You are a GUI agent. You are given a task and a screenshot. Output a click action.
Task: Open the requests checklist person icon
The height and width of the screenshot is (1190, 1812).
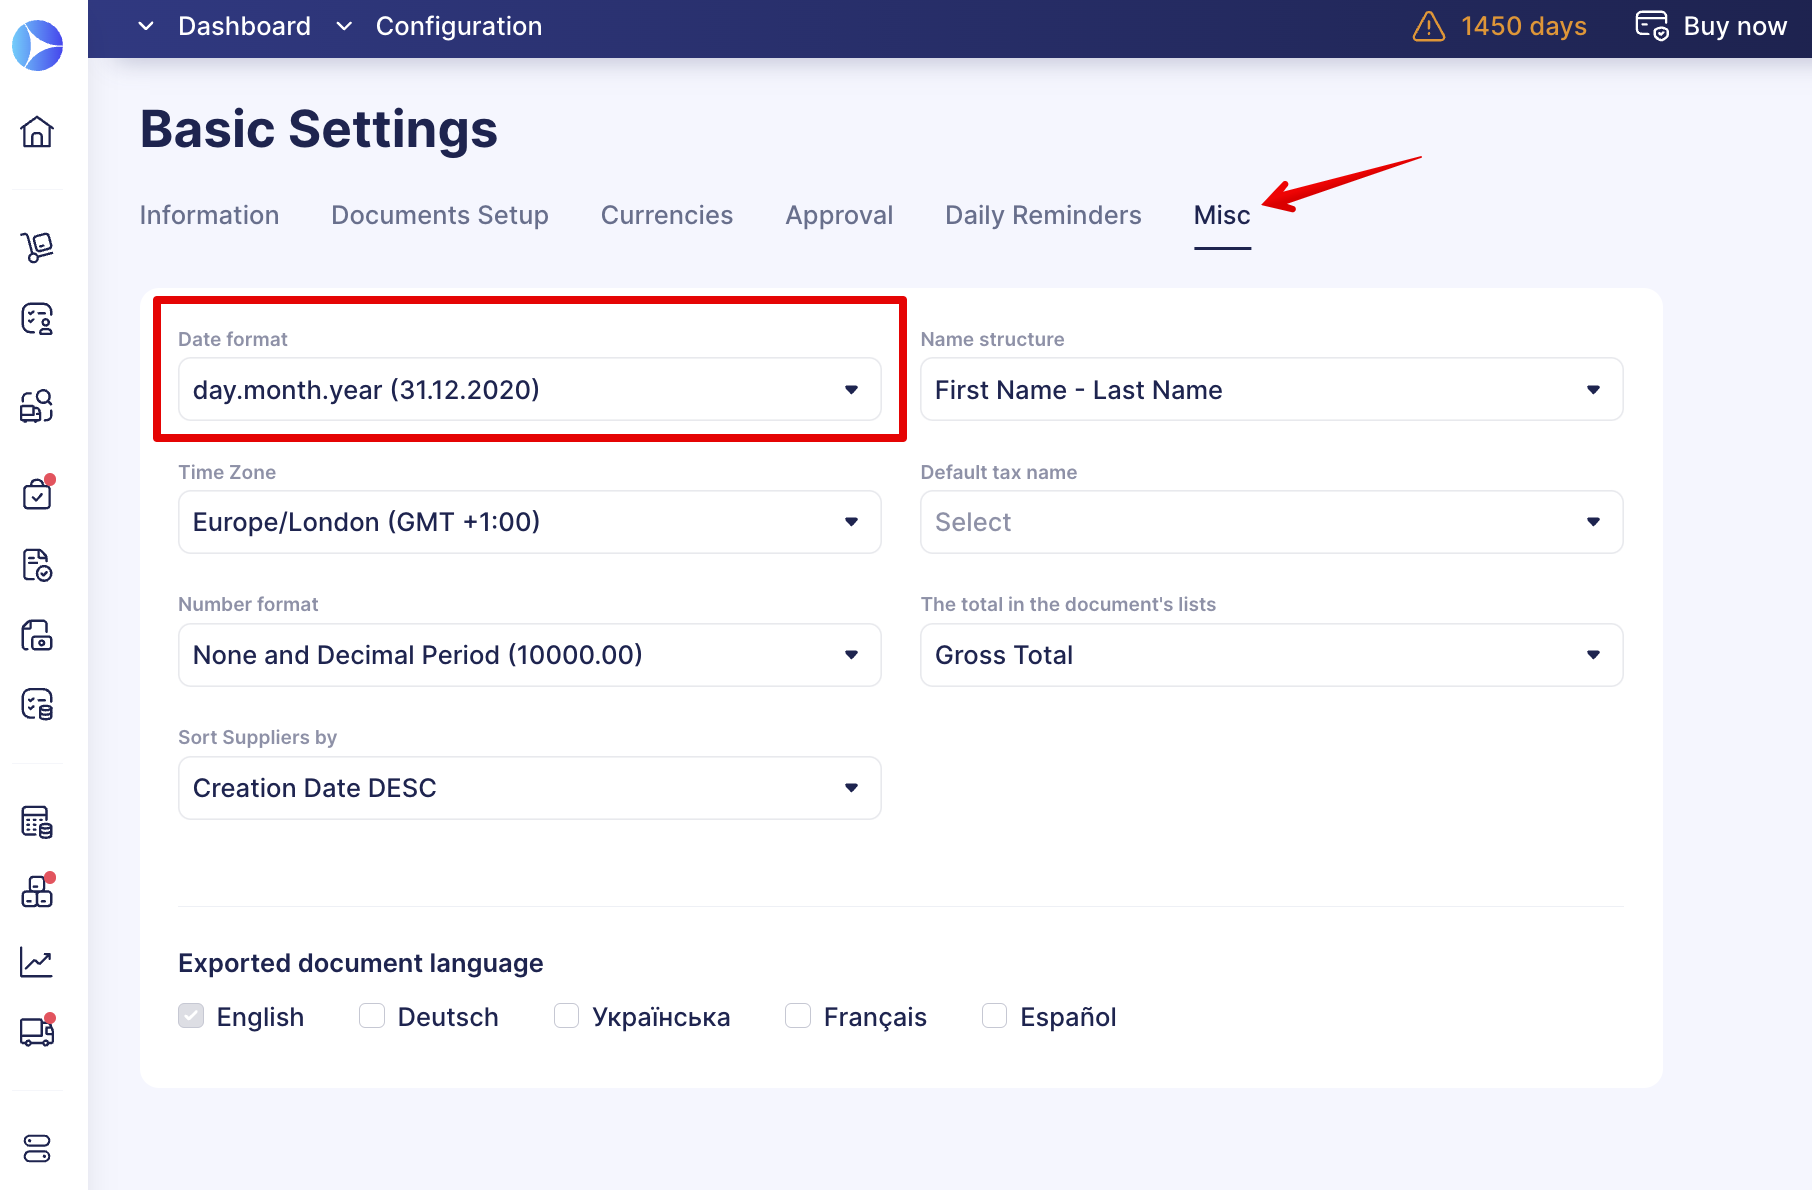[x=37, y=318]
